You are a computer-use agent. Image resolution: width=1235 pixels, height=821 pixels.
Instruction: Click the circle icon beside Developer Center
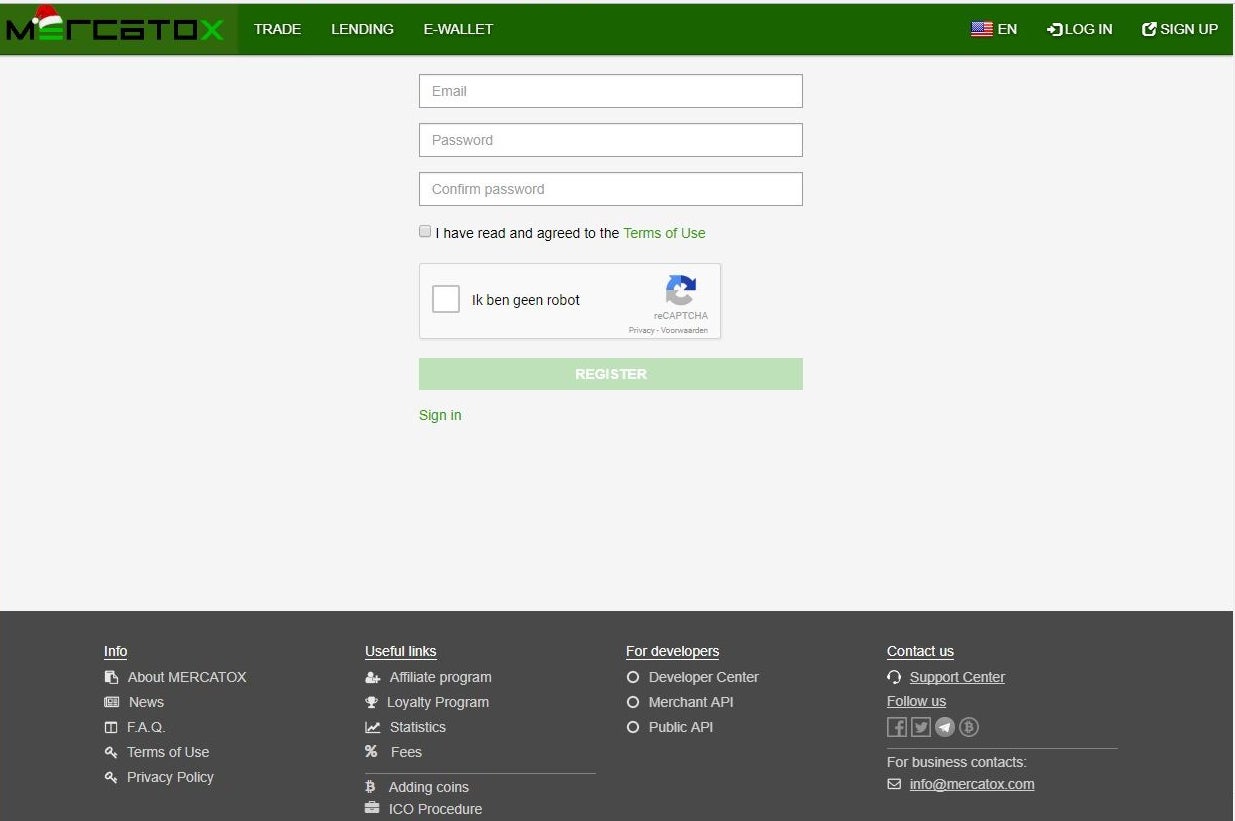[632, 677]
